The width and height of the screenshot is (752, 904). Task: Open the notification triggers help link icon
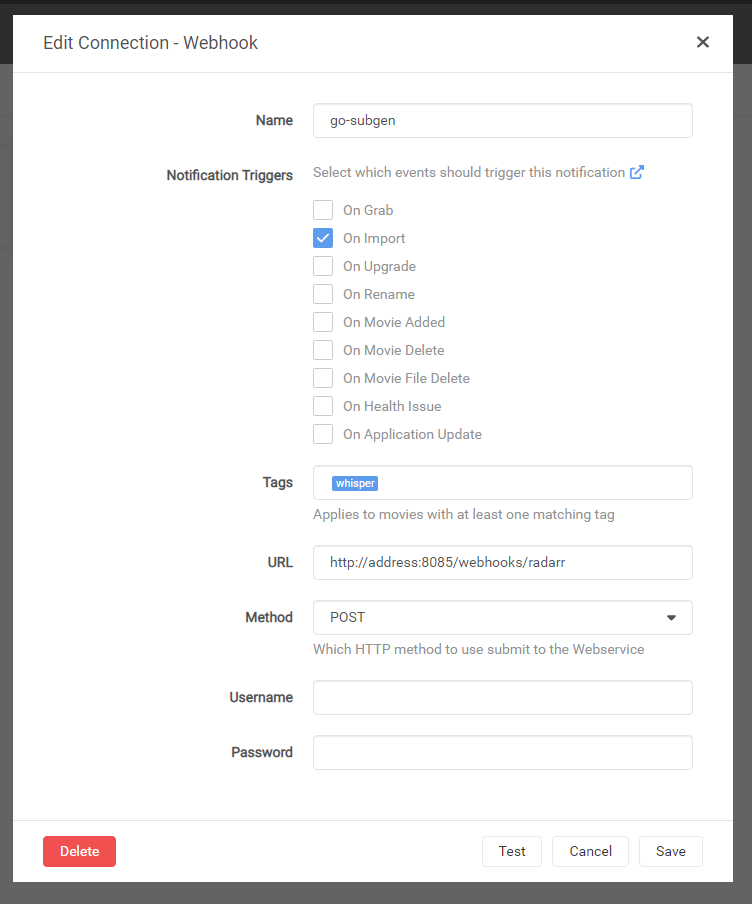click(x=637, y=172)
